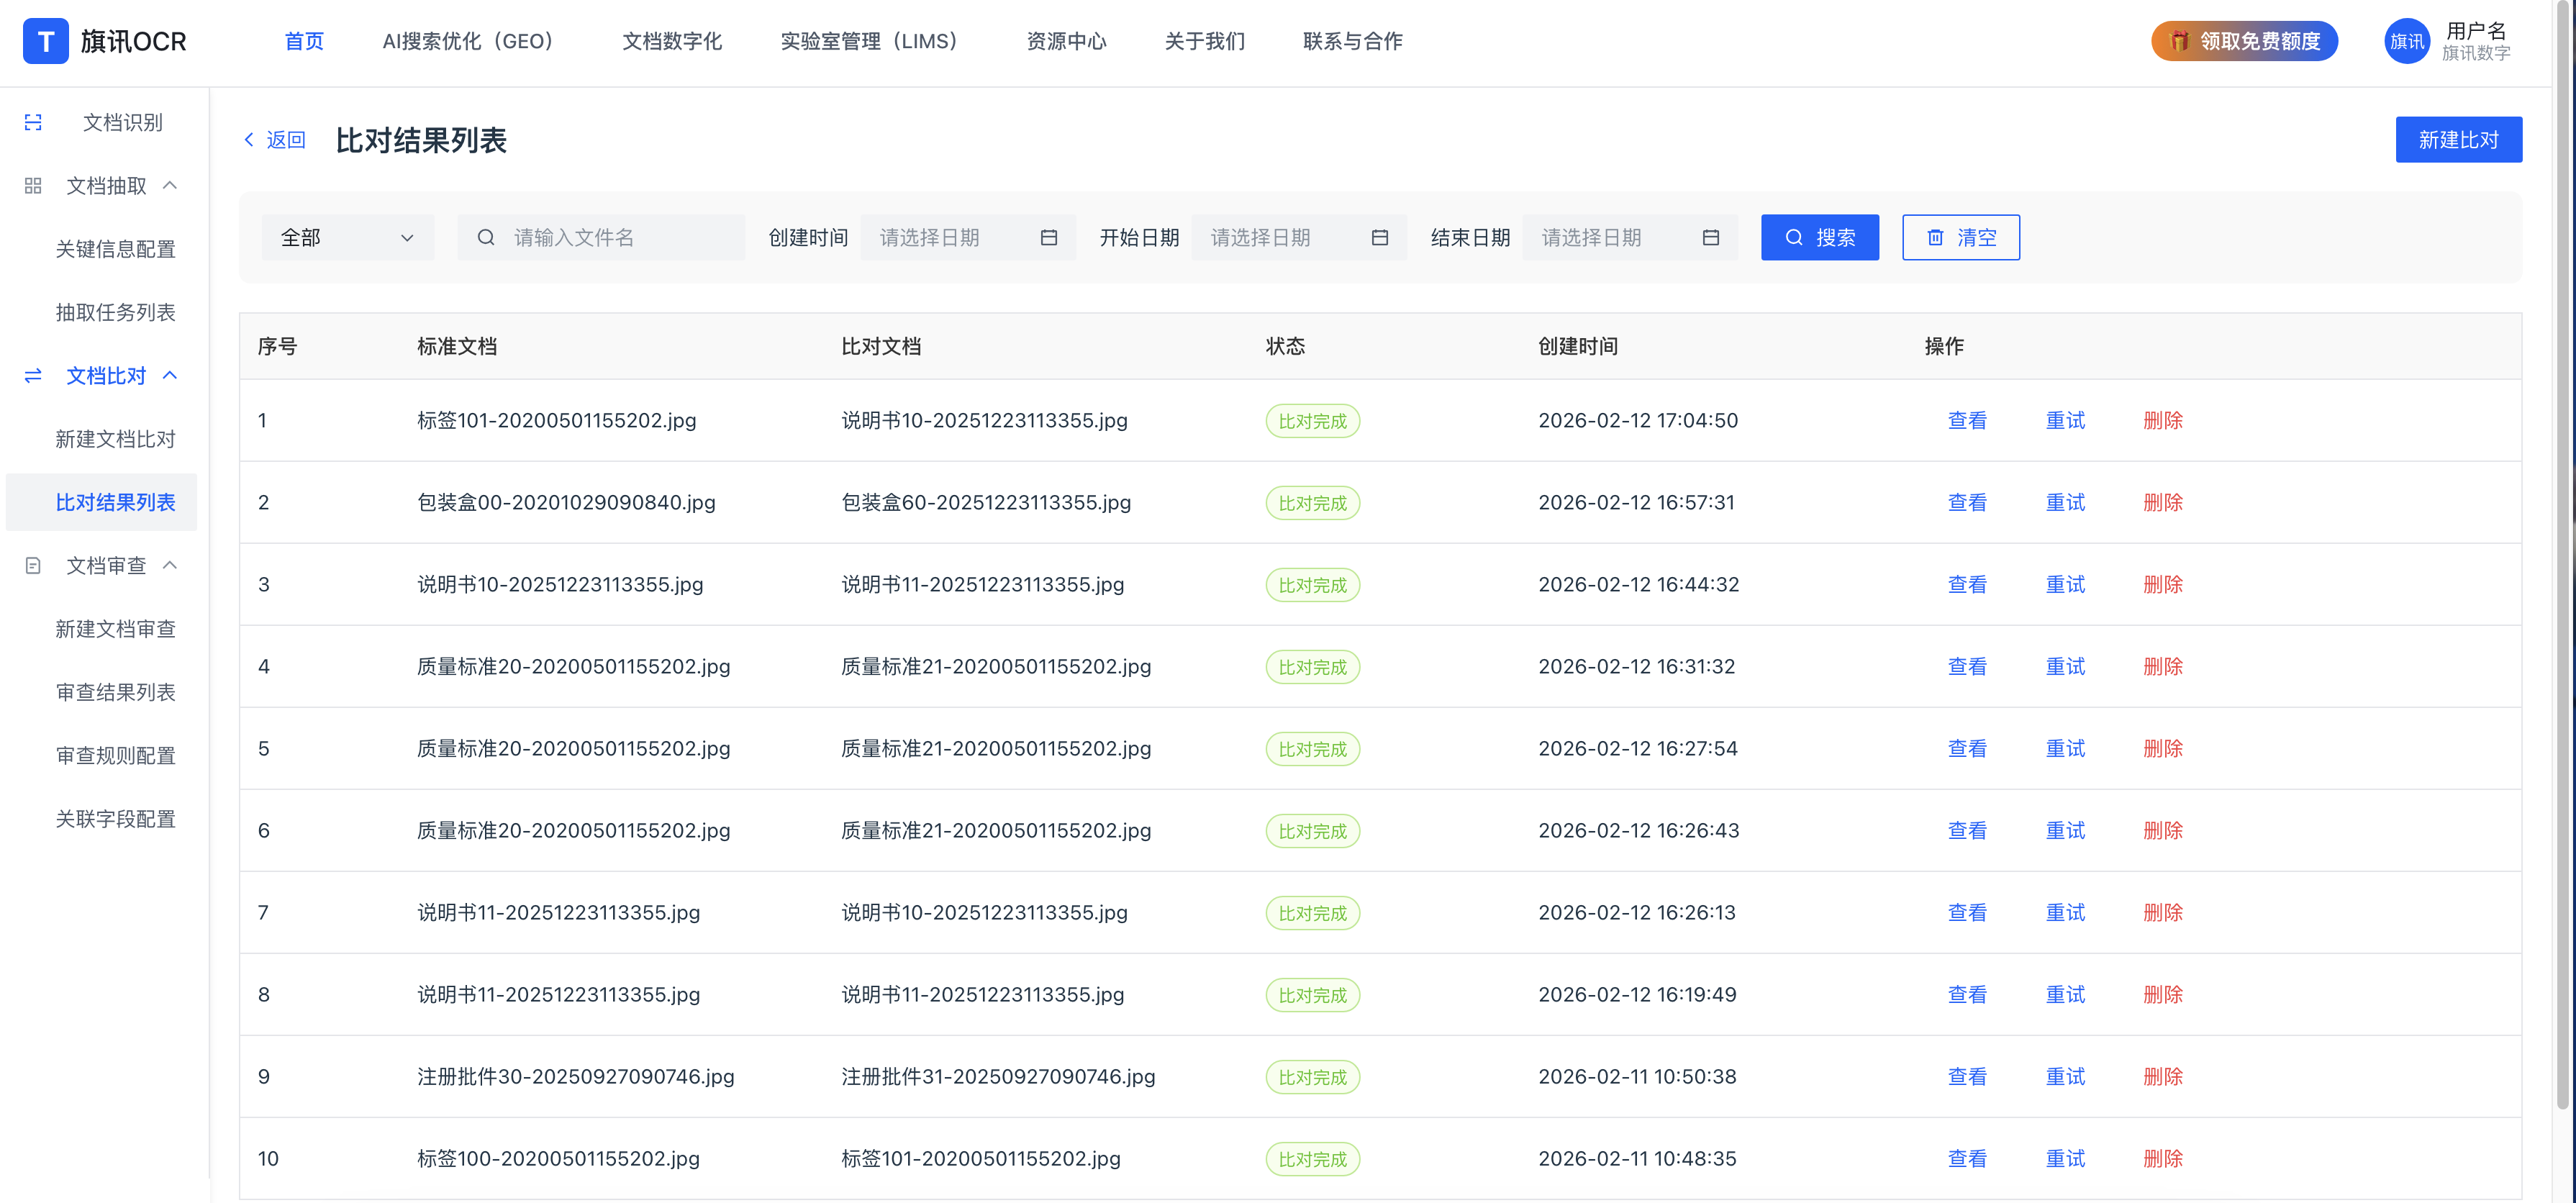Viewport: 2576px width, 1203px height.
Task: Collapse the 文档比对 sidebar section
Action: pyautogui.click(x=170, y=375)
